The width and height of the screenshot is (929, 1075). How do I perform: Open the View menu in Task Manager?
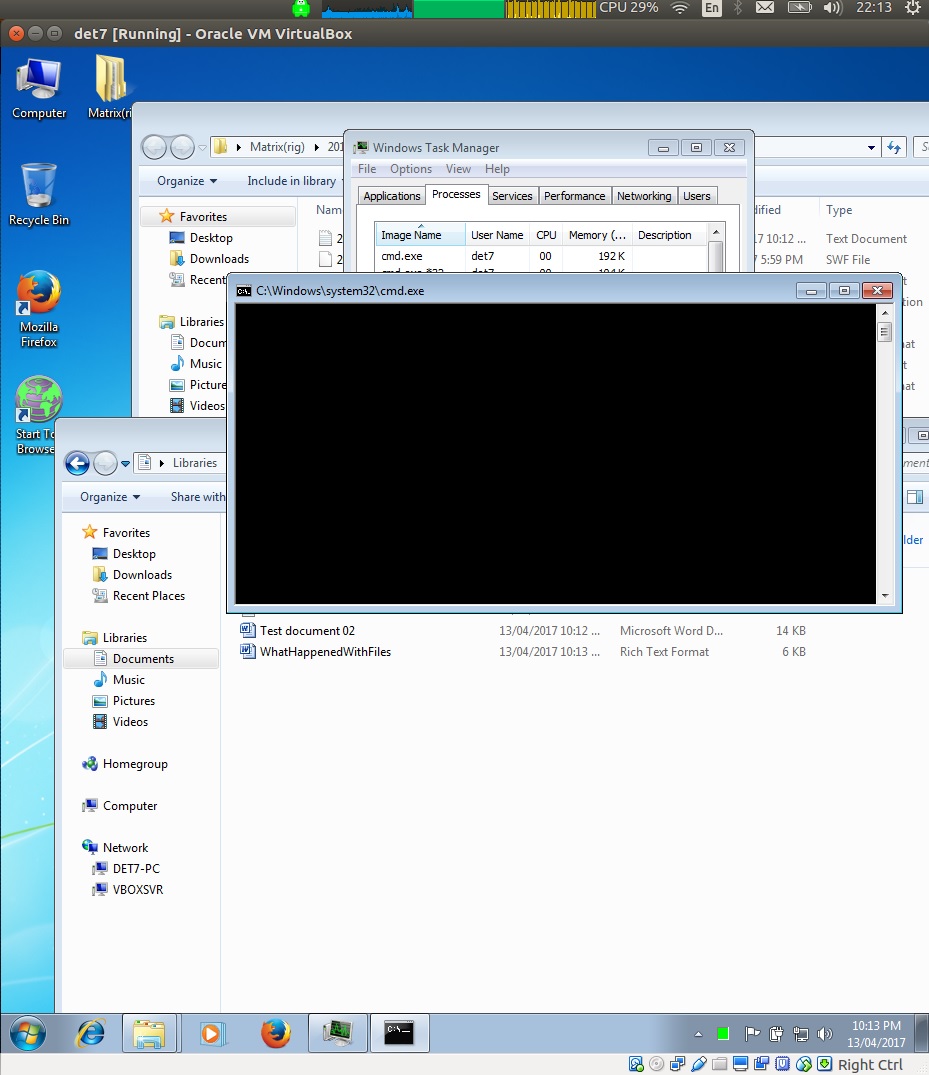(458, 169)
